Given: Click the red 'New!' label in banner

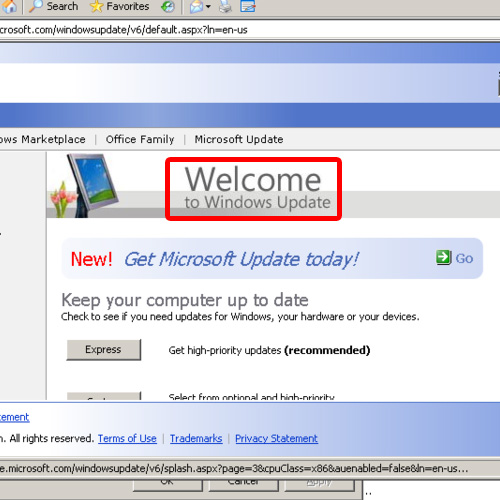Looking at the screenshot, I should [92, 259].
